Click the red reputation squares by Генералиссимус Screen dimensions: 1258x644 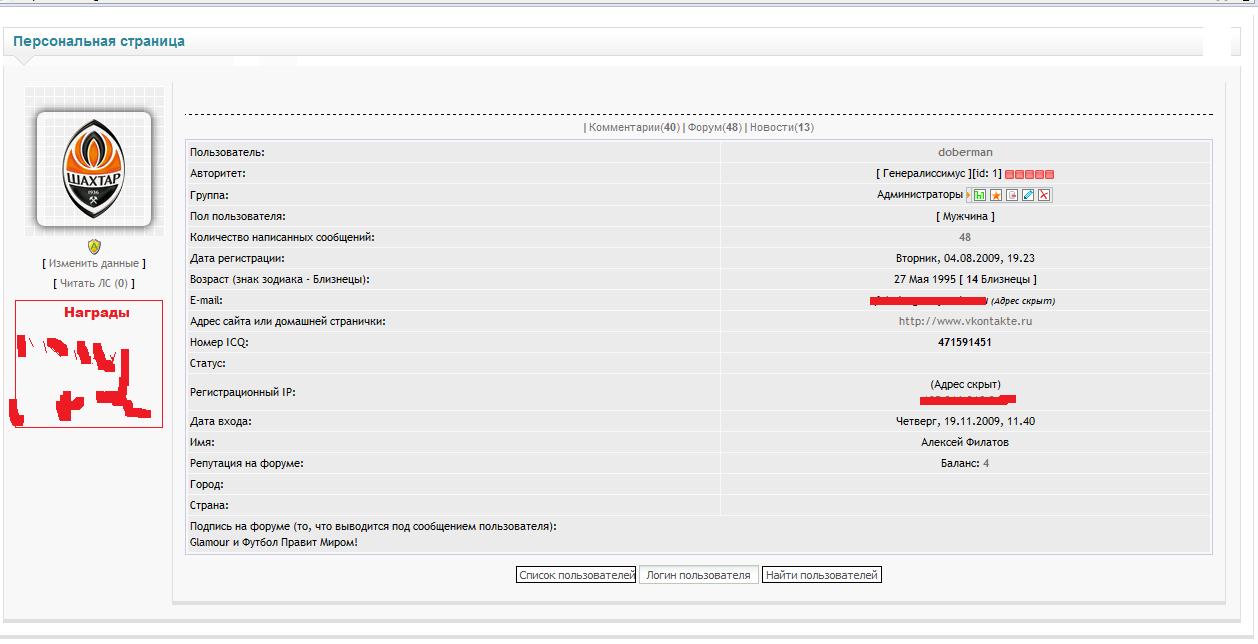1029,174
